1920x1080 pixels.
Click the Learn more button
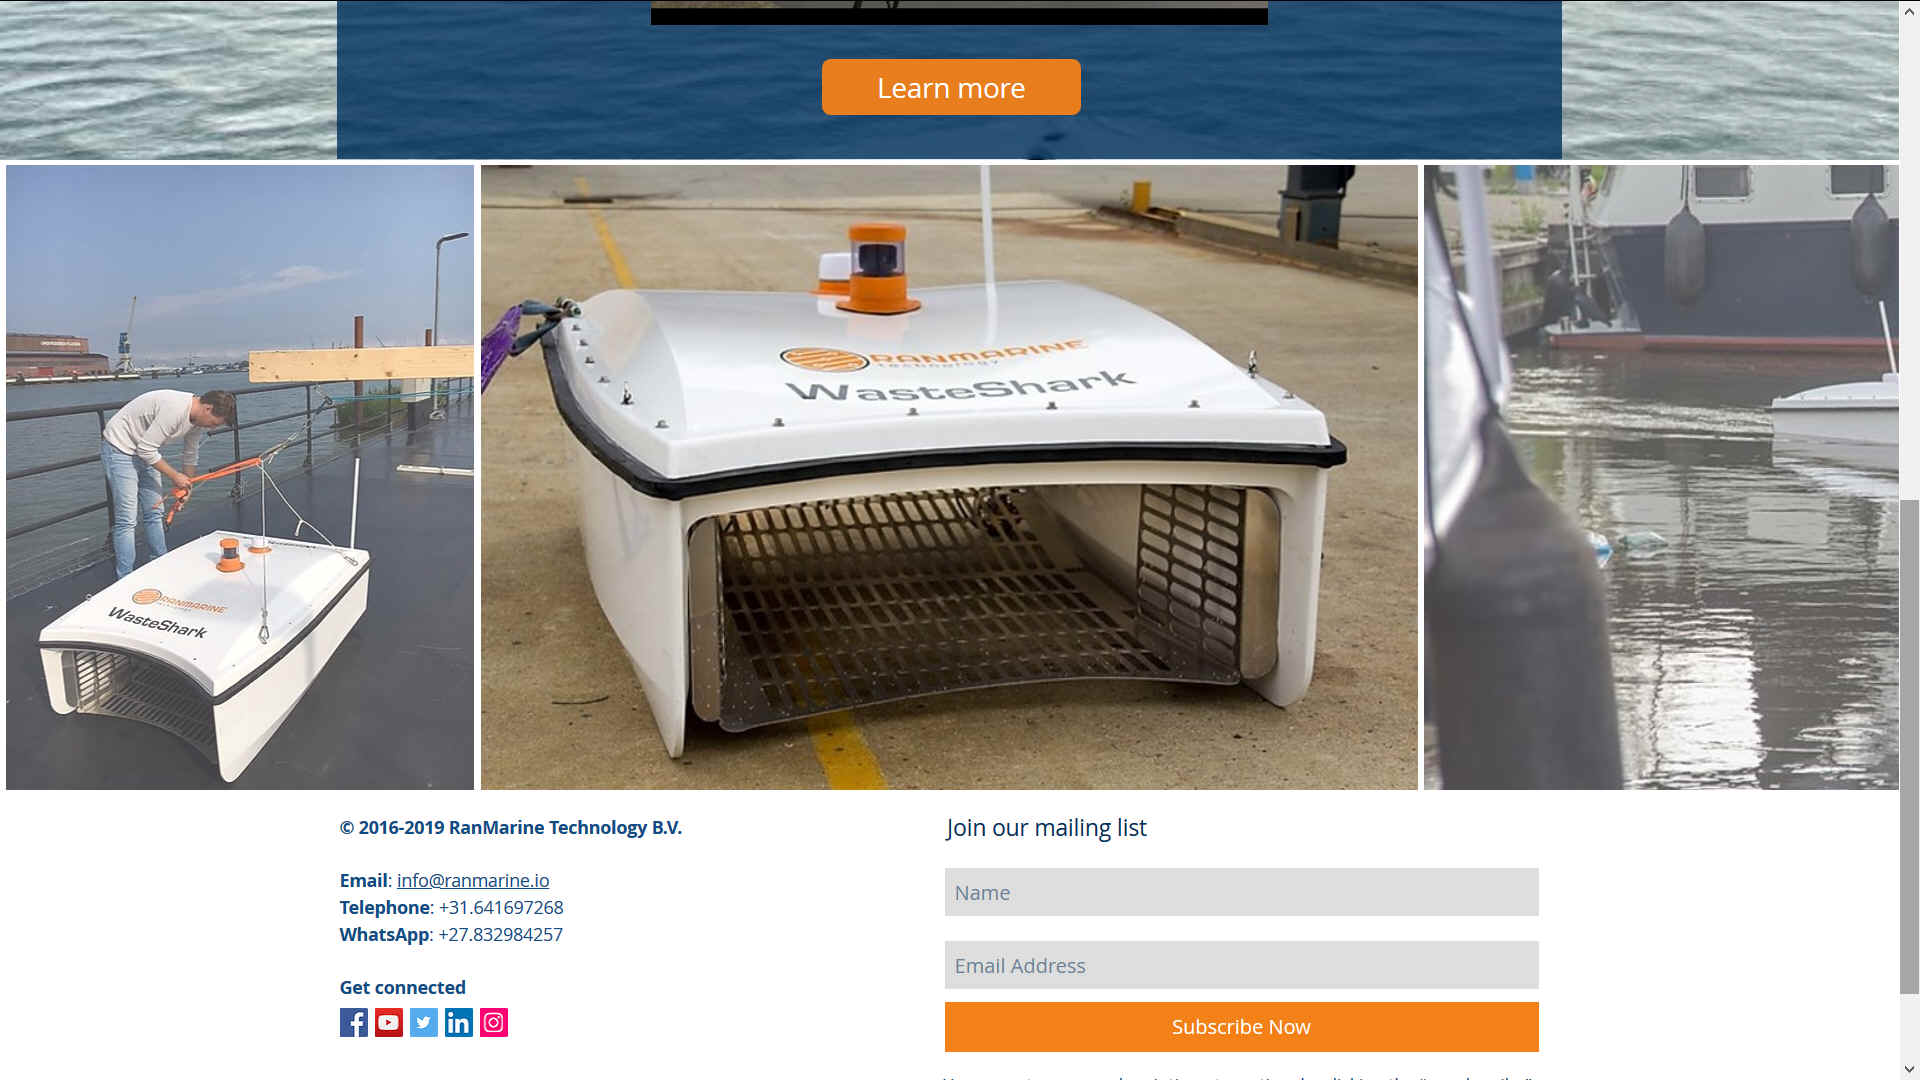[951, 87]
